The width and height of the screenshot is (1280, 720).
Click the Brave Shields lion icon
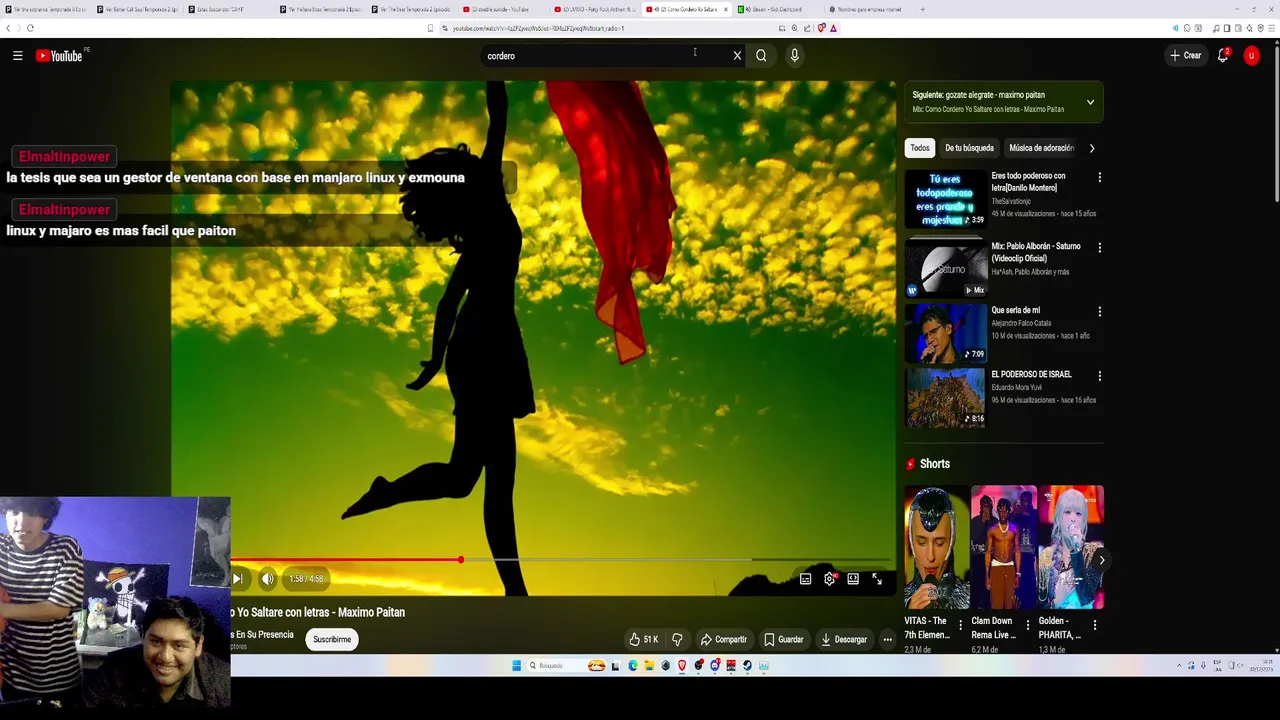(821, 28)
